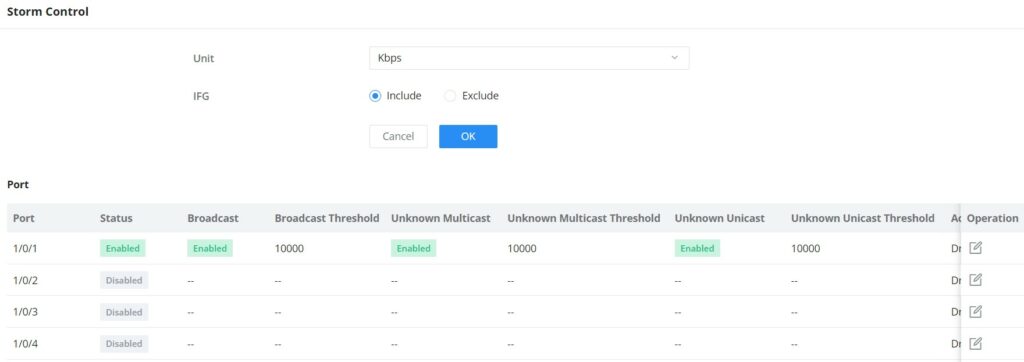This screenshot has width=1024, height=362.
Task: Click the Disabled status badge for port 1/0/3
Action: point(124,312)
